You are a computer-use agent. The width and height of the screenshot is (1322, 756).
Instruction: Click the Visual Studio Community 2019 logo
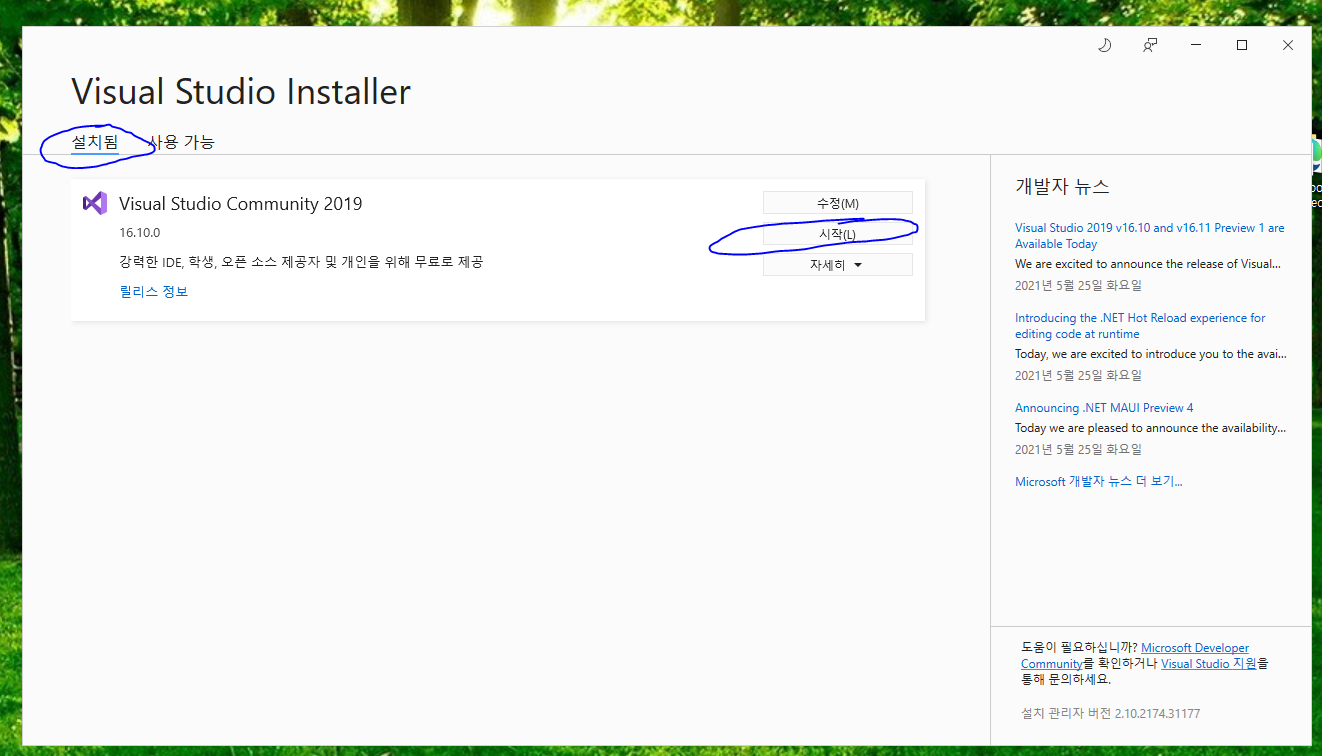click(x=95, y=203)
